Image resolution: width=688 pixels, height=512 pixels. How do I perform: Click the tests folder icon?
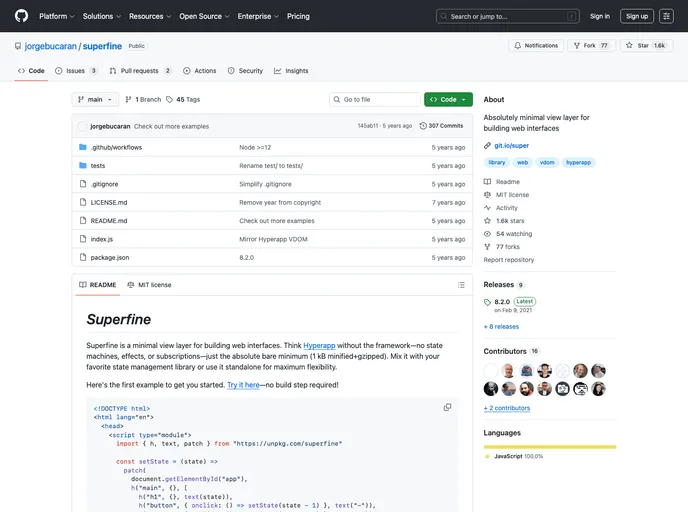pyautogui.click(x=82, y=165)
